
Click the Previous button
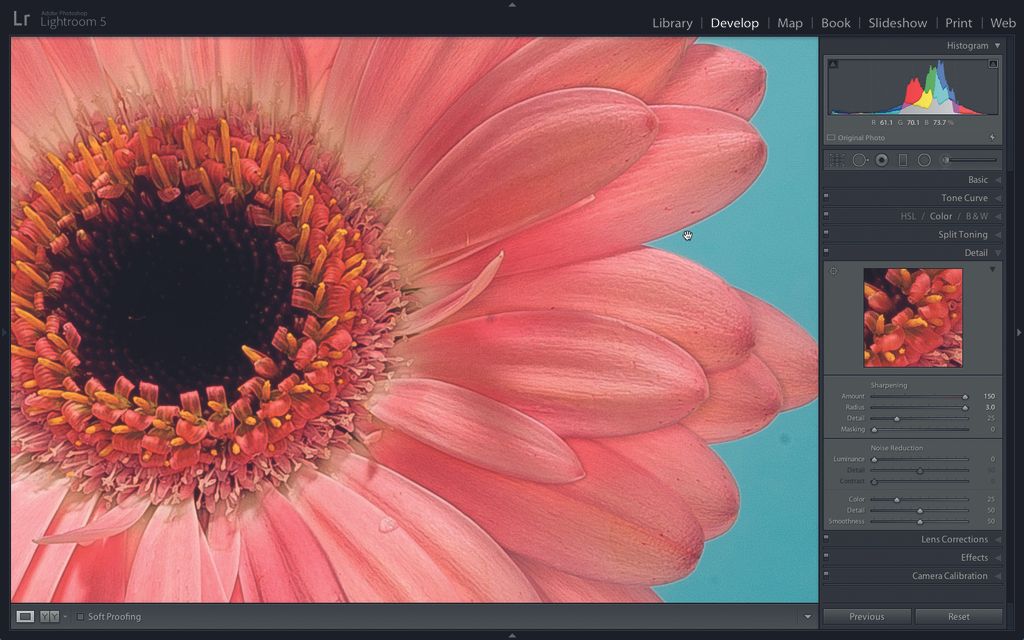pyautogui.click(x=867, y=616)
